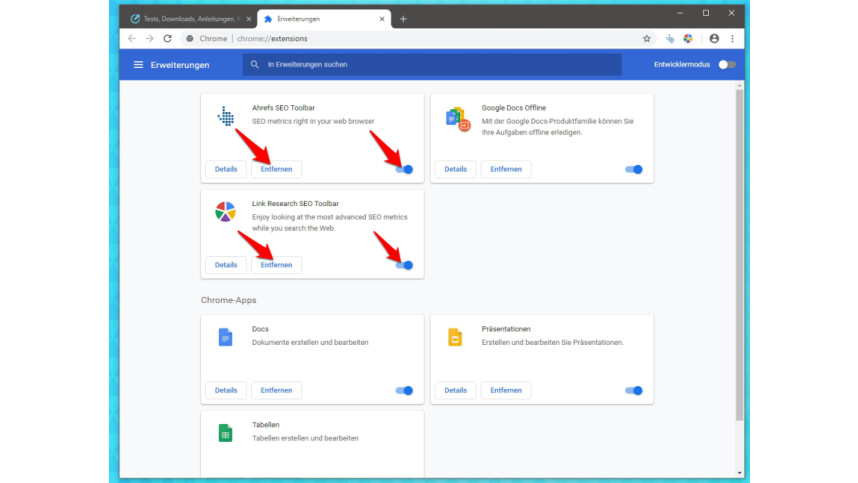Click the 'Ahrefs SEO Toolbar' title text
This screenshot has width=858, height=483.
(x=283, y=108)
